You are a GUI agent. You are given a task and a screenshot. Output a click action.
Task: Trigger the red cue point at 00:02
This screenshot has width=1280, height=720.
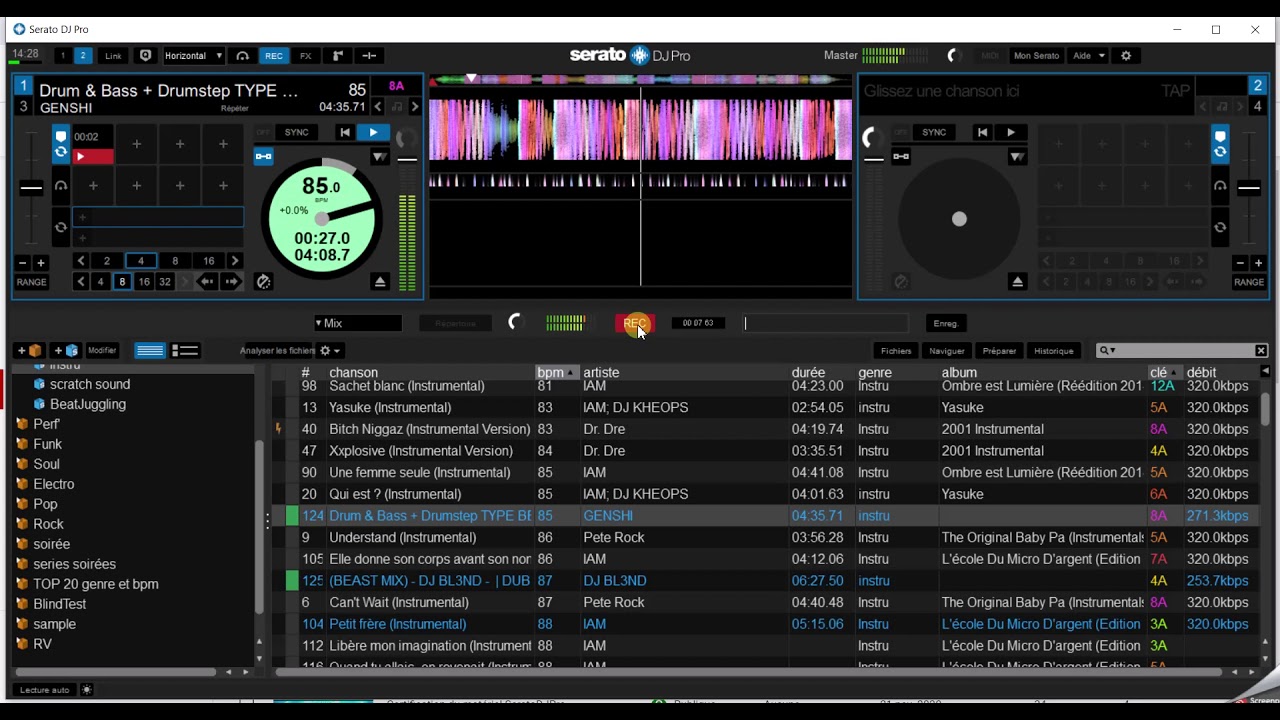[93, 156]
